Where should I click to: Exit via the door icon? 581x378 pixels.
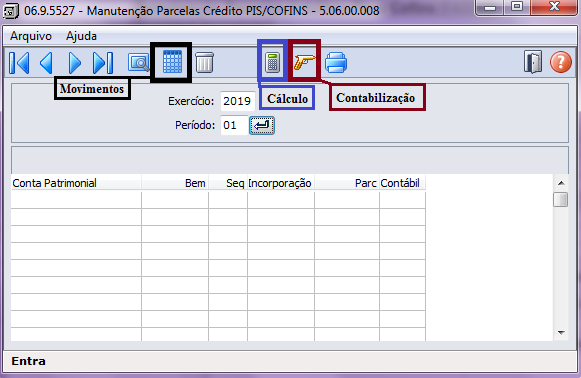tap(533, 62)
